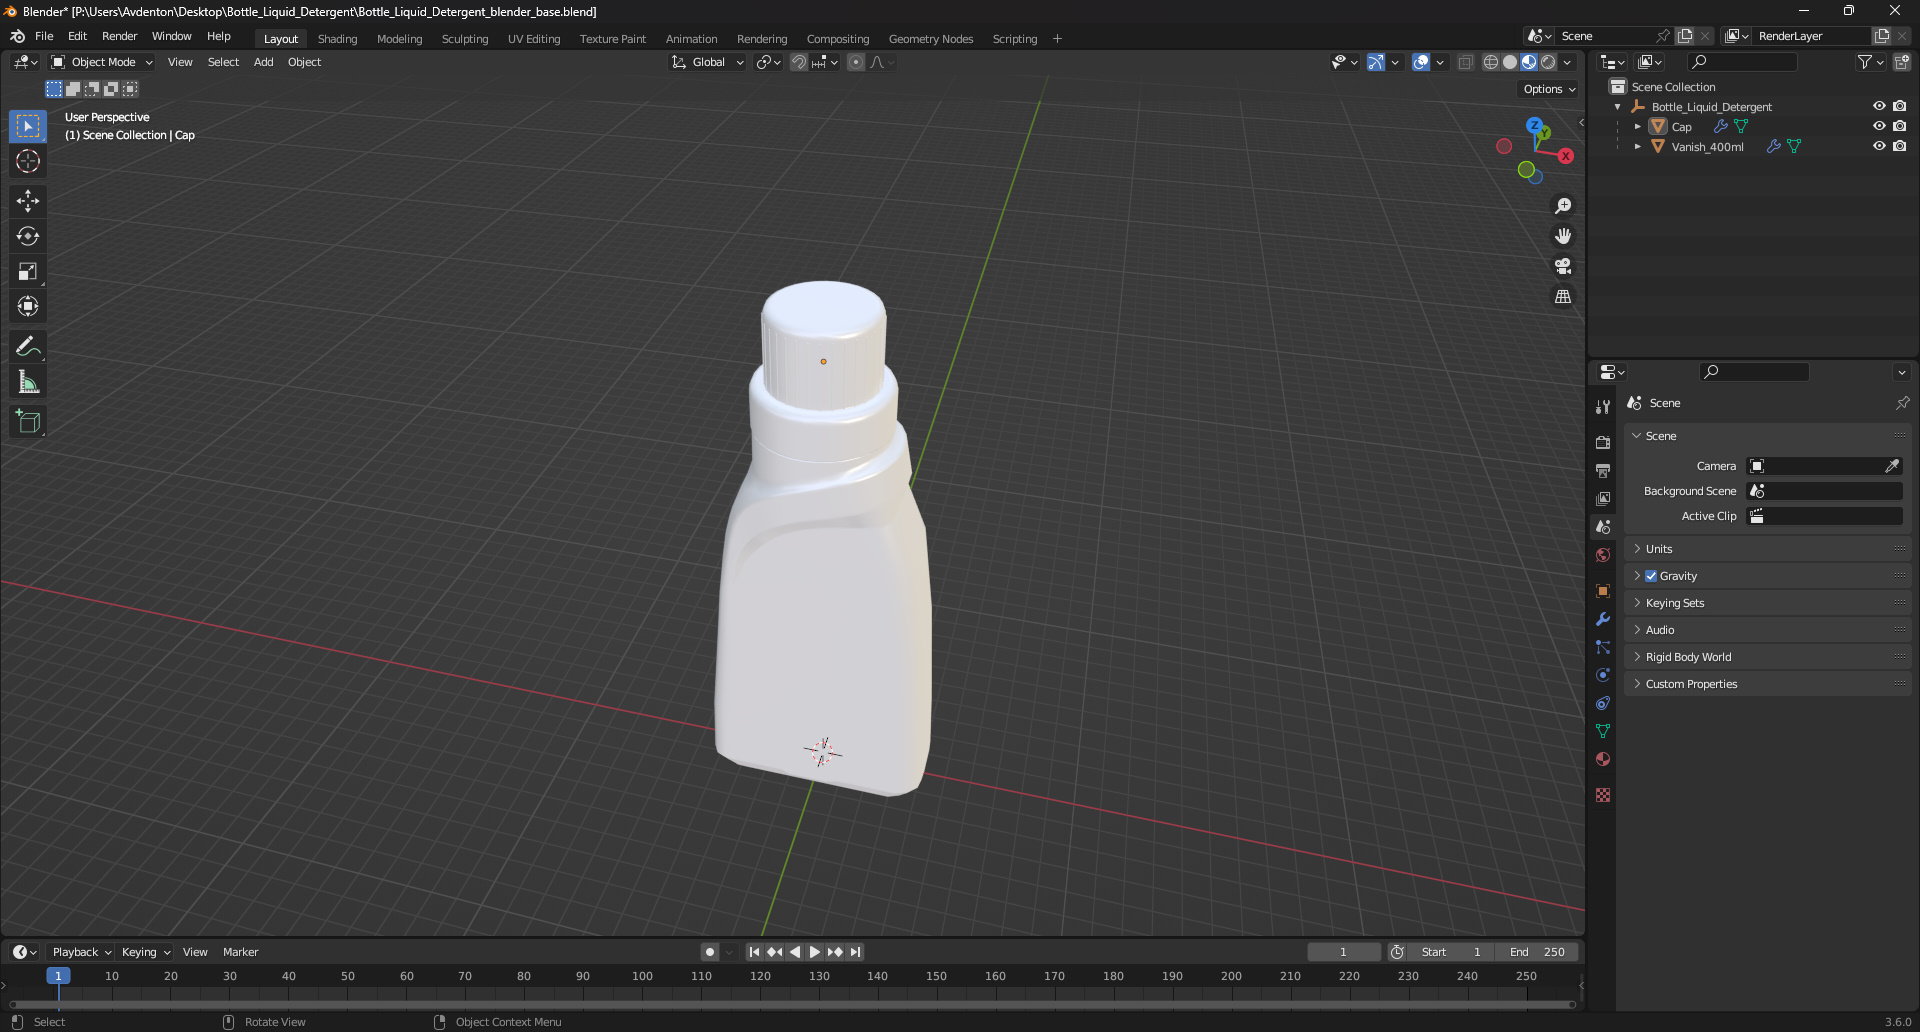Open Active Tool properties tab
The image size is (1920, 1032).
pyautogui.click(x=1603, y=406)
